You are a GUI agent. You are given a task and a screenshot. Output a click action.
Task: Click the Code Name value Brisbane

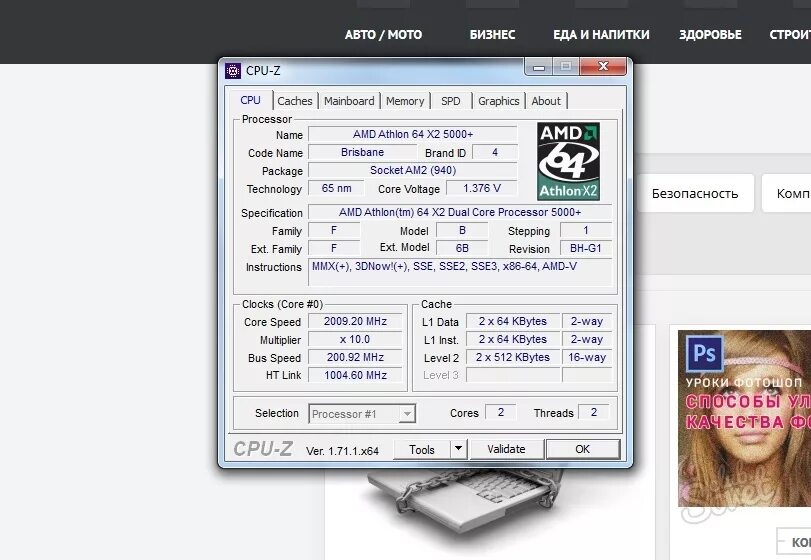click(x=363, y=153)
